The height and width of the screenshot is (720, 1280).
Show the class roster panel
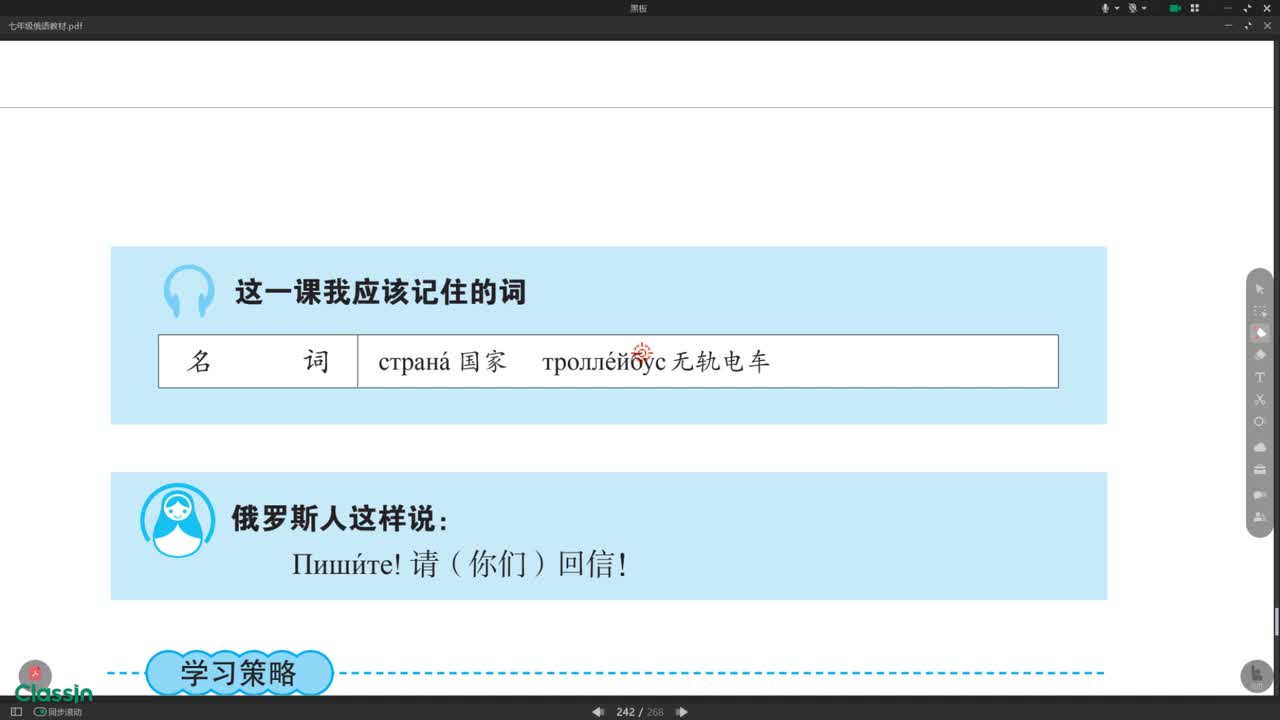point(1260,517)
